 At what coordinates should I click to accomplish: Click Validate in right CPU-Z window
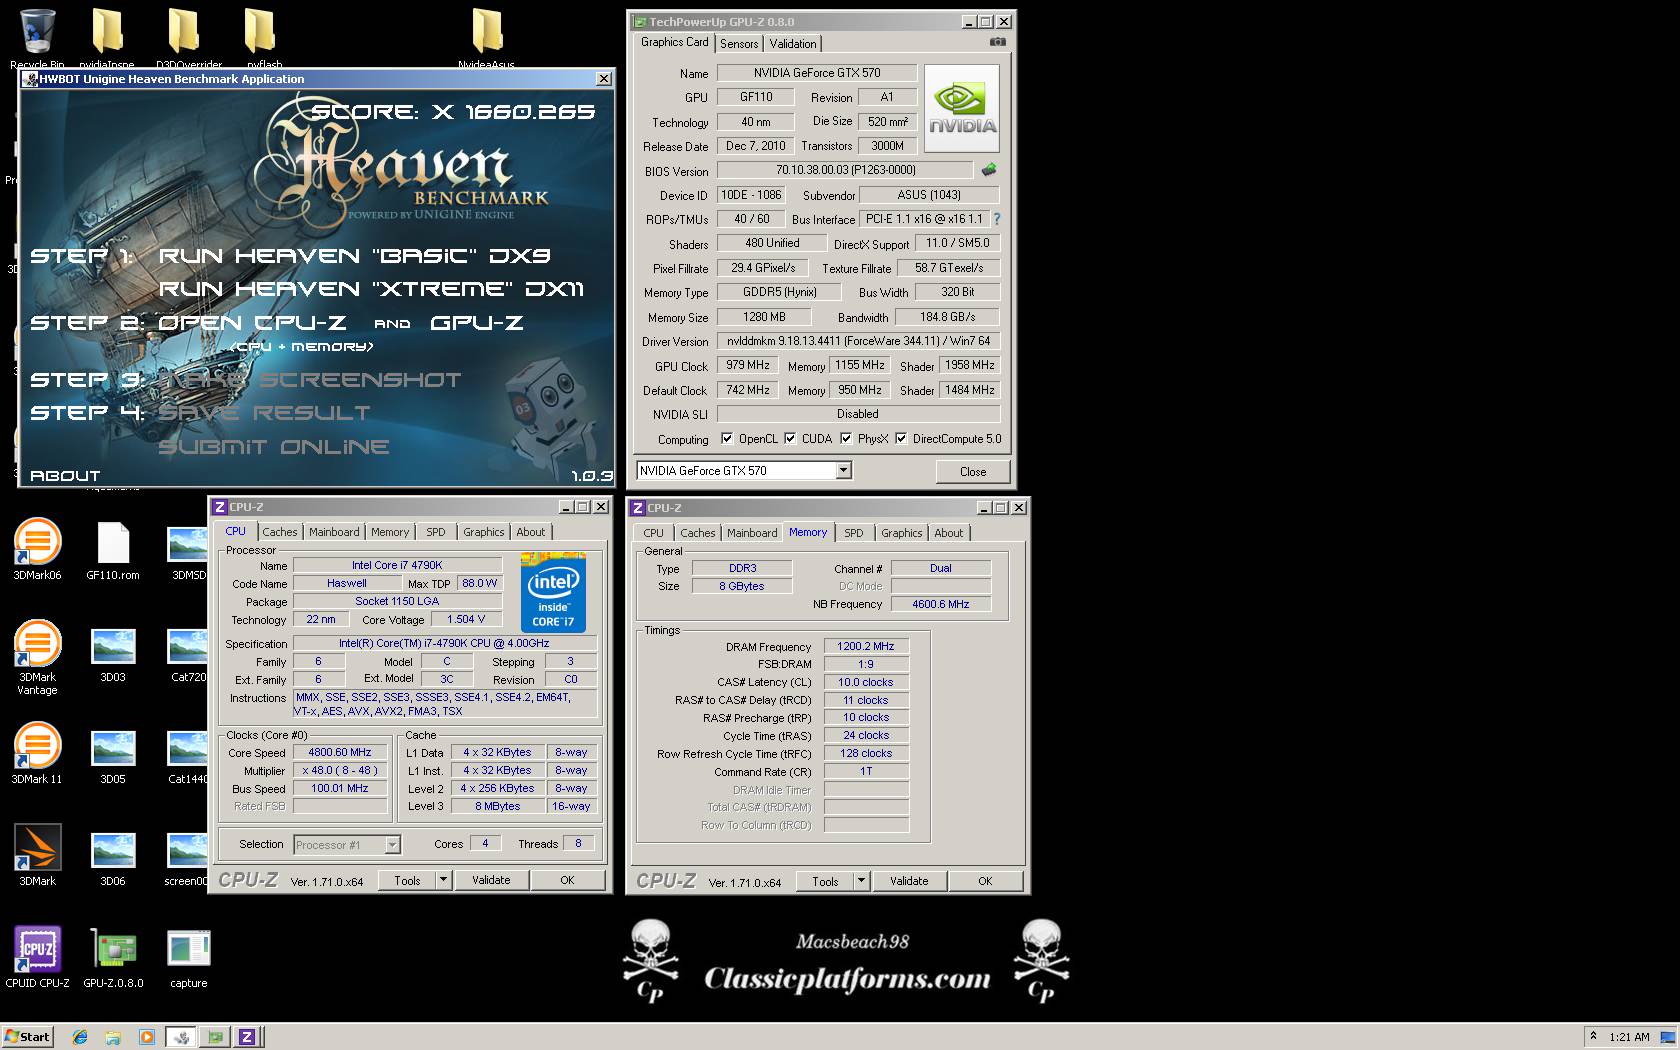[909, 881]
